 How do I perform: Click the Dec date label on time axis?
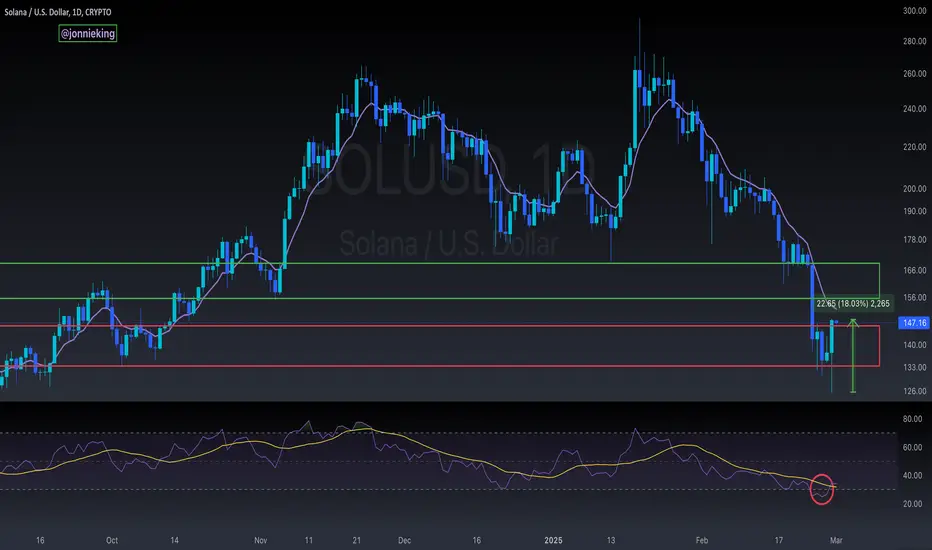click(x=404, y=540)
